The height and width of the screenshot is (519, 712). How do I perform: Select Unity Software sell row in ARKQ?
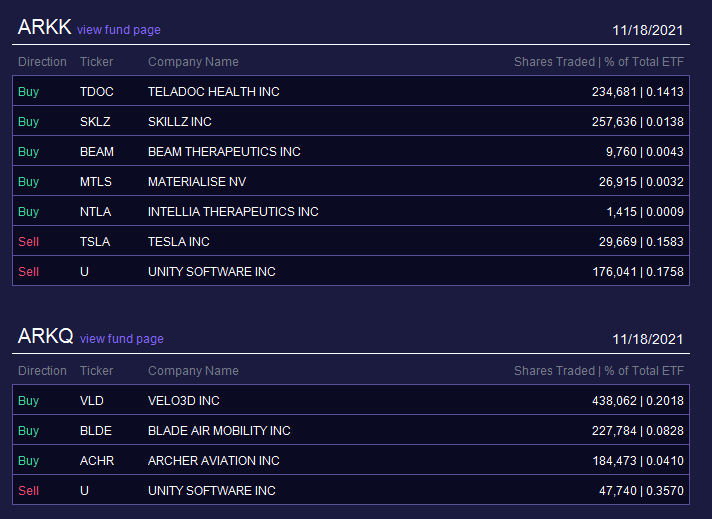pyautogui.click(x=351, y=490)
